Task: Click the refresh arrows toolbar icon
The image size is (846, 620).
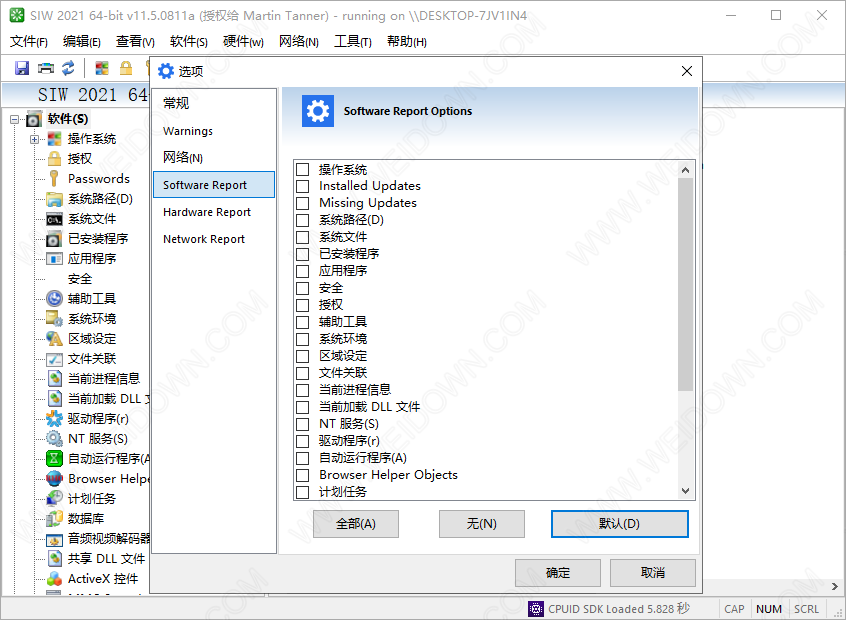Action: click(69, 68)
